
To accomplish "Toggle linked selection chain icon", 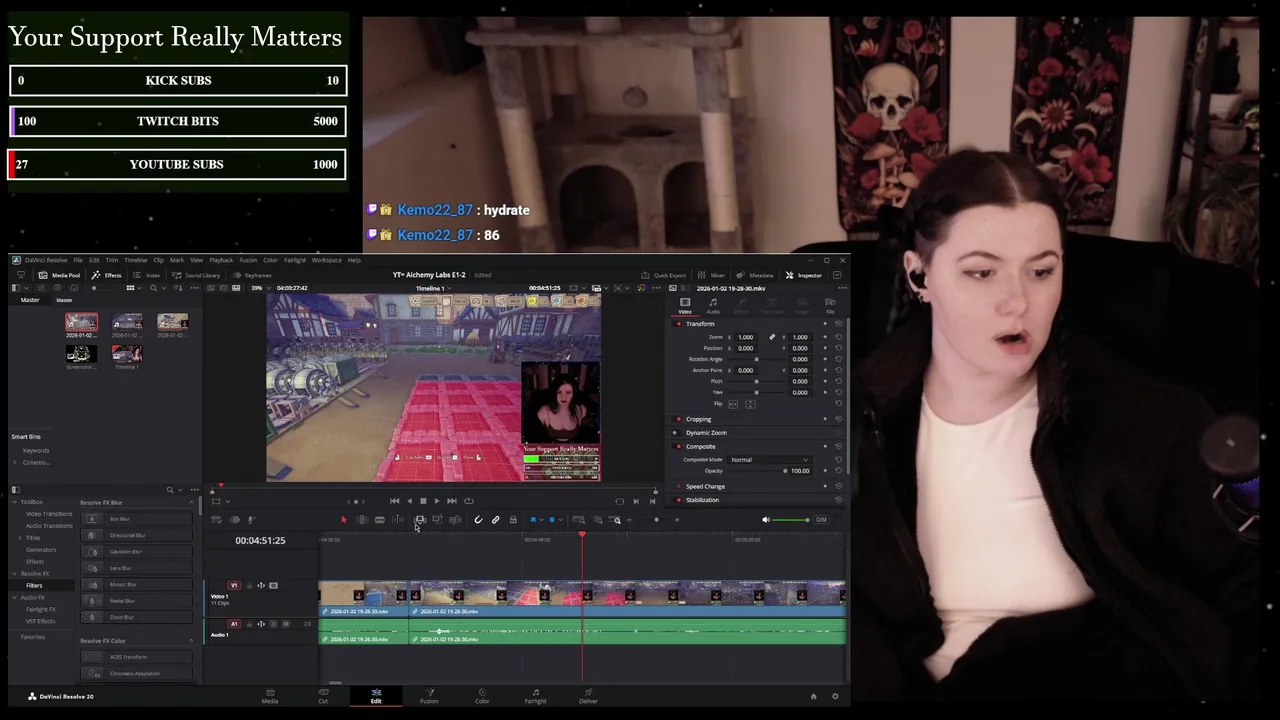I will click(x=495, y=520).
